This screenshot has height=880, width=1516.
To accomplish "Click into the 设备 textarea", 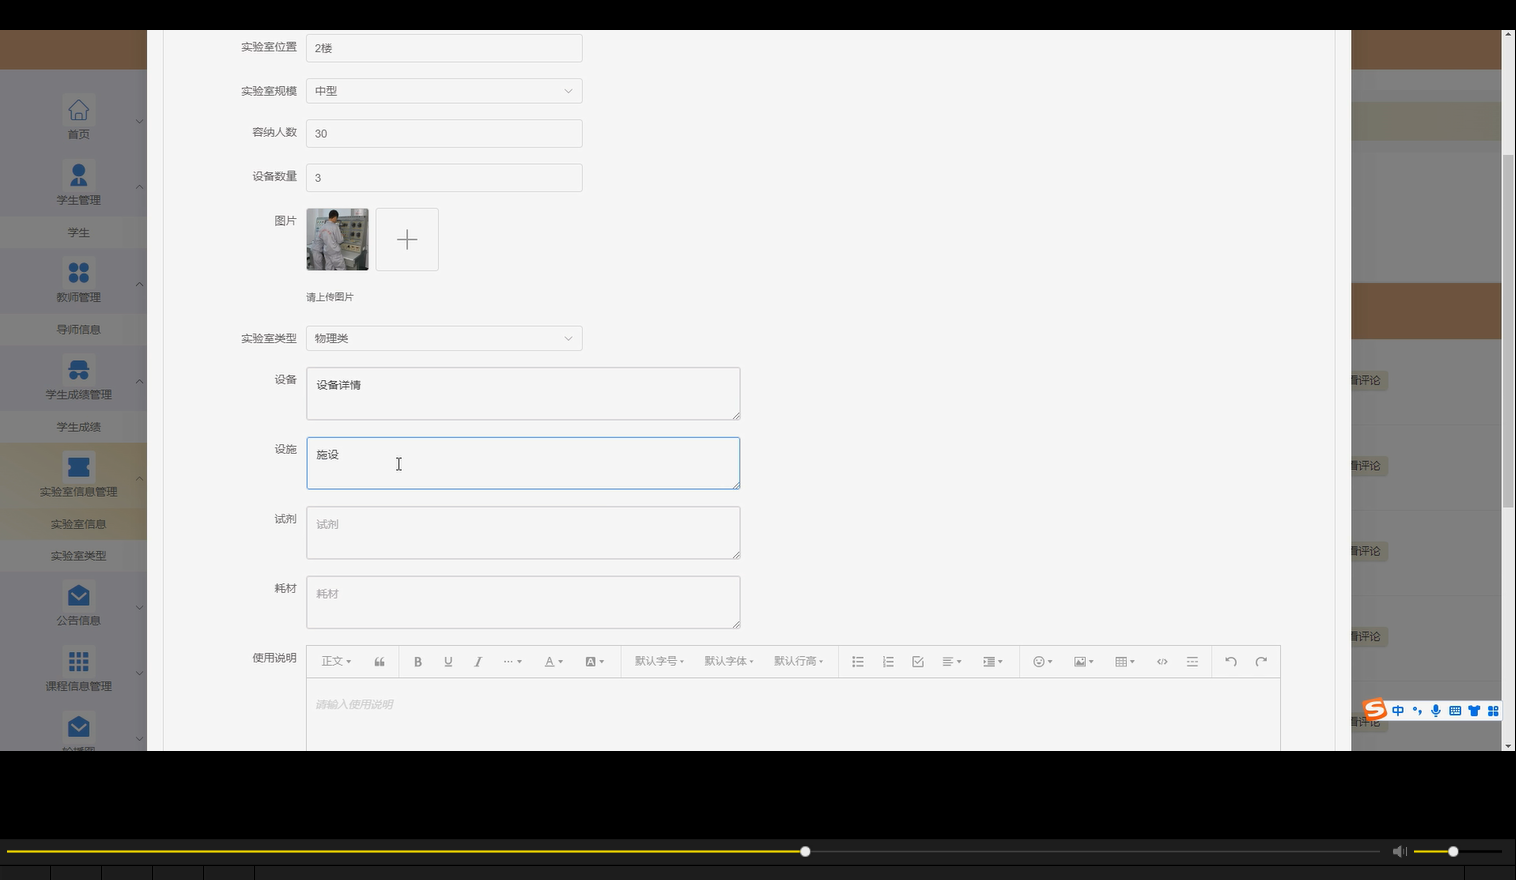I will pyautogui.click(x=523, y=393).
